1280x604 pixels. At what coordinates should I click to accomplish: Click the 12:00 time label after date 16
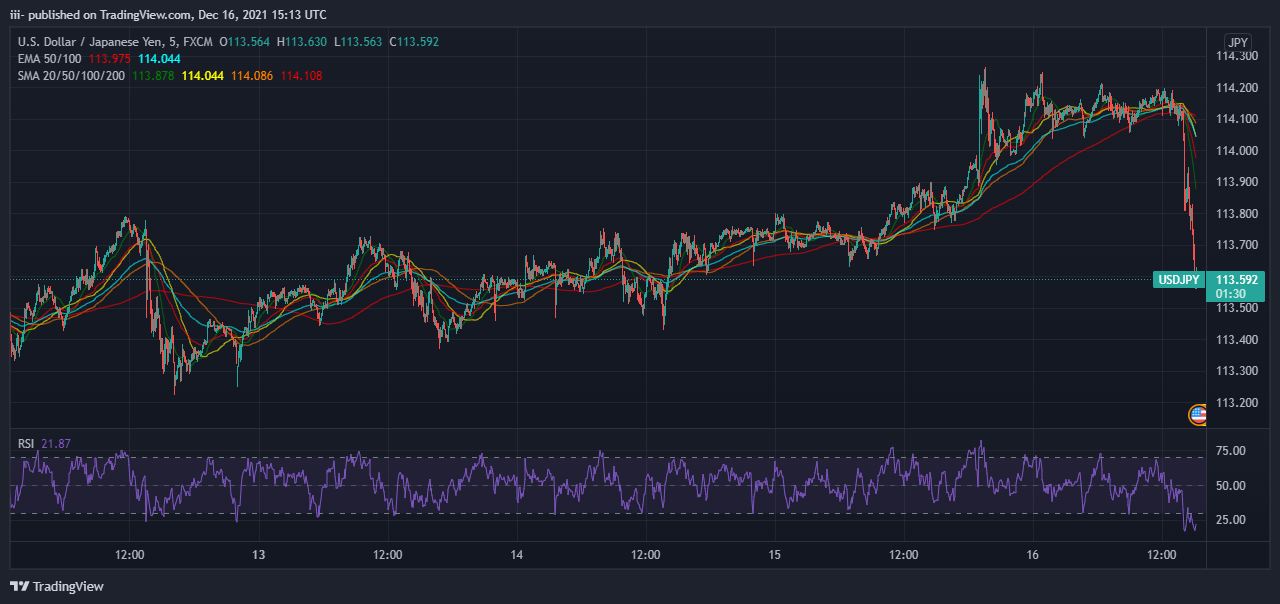[x=1162, y=555]
